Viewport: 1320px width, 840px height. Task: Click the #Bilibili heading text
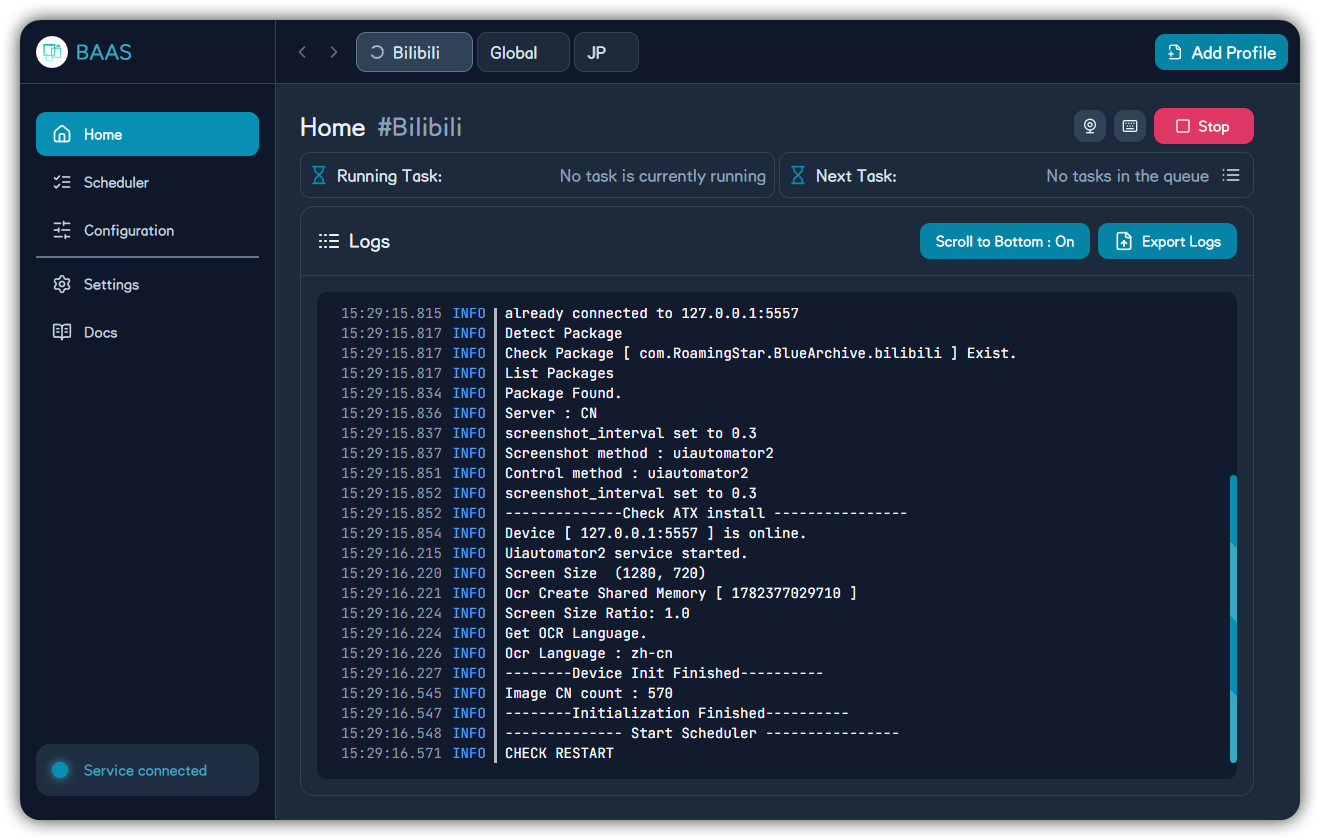coord(420,127)
